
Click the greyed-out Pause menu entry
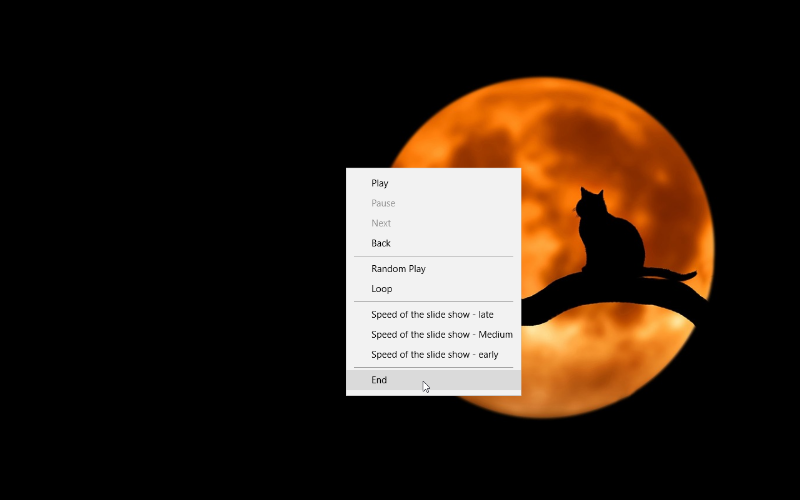coord(383,203)
